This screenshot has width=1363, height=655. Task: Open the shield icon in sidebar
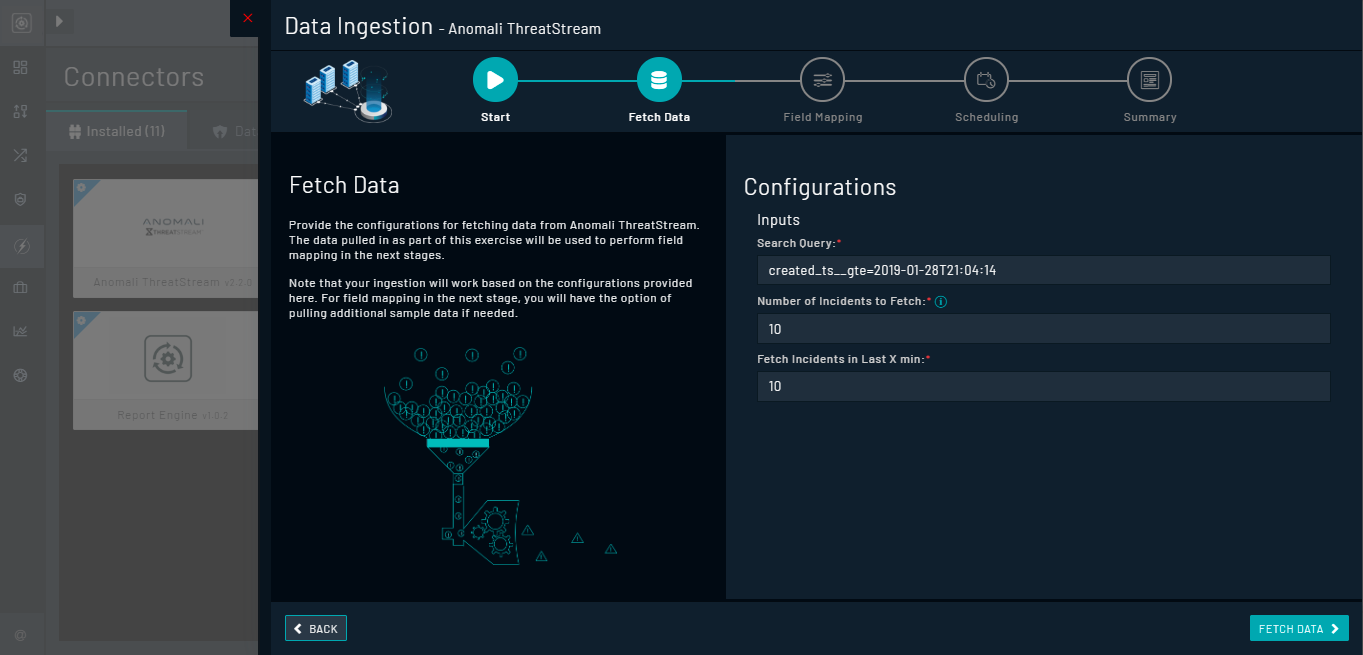20,200
